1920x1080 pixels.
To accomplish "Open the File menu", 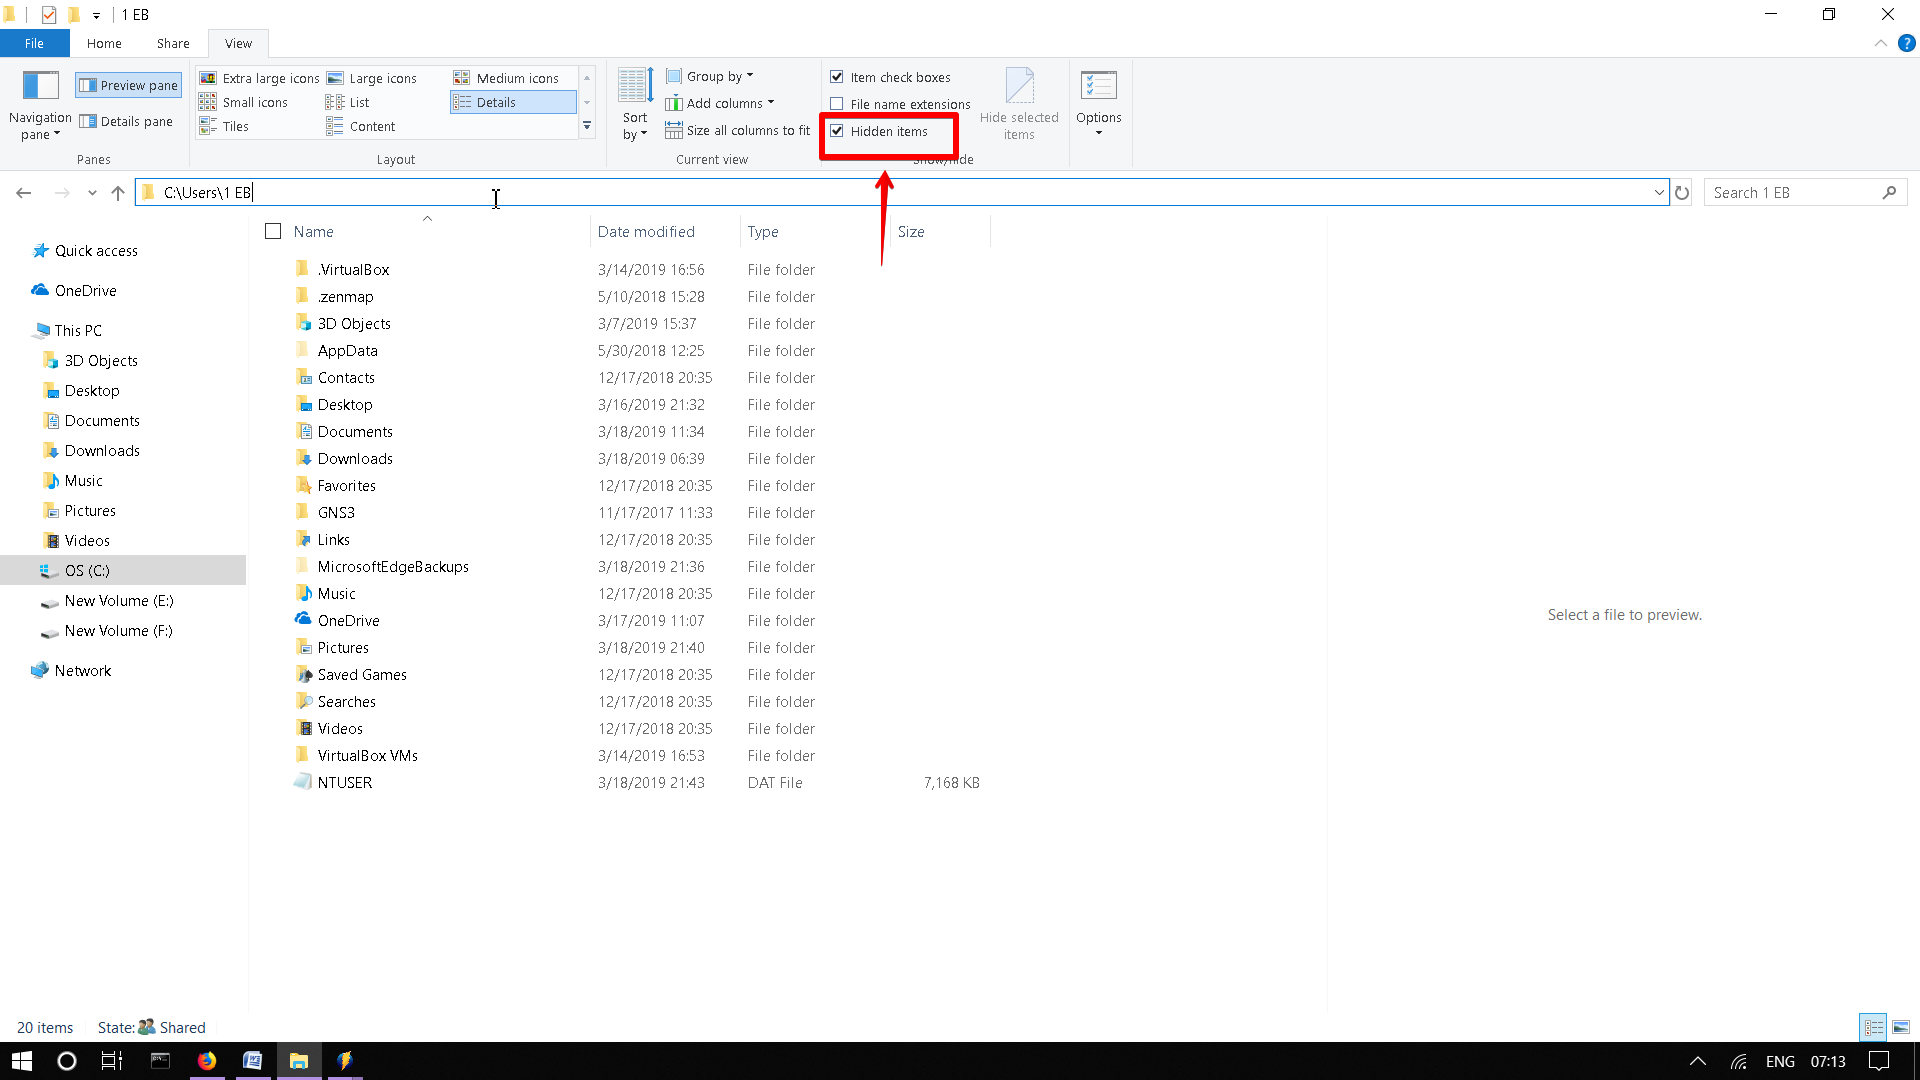I will [x=34, y=43].
